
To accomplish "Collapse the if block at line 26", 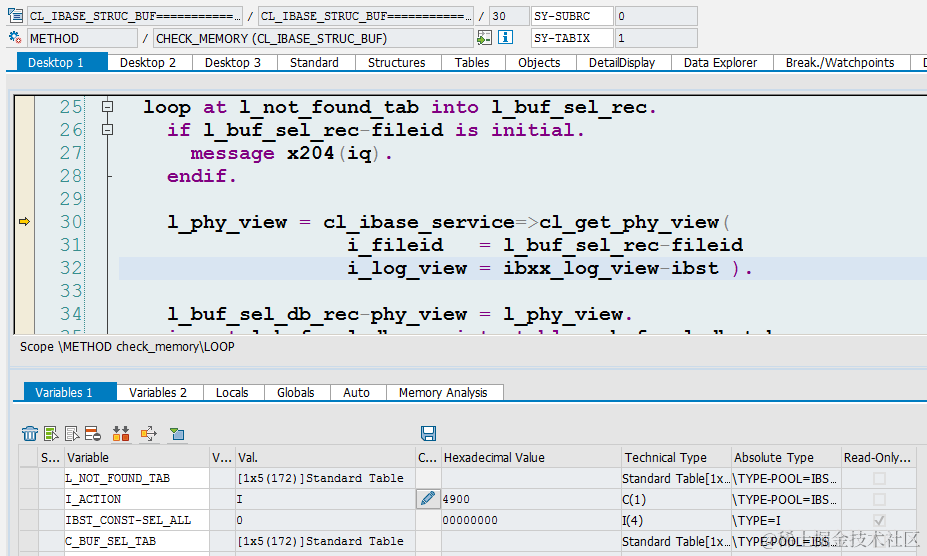I will (x=108, y=130).
